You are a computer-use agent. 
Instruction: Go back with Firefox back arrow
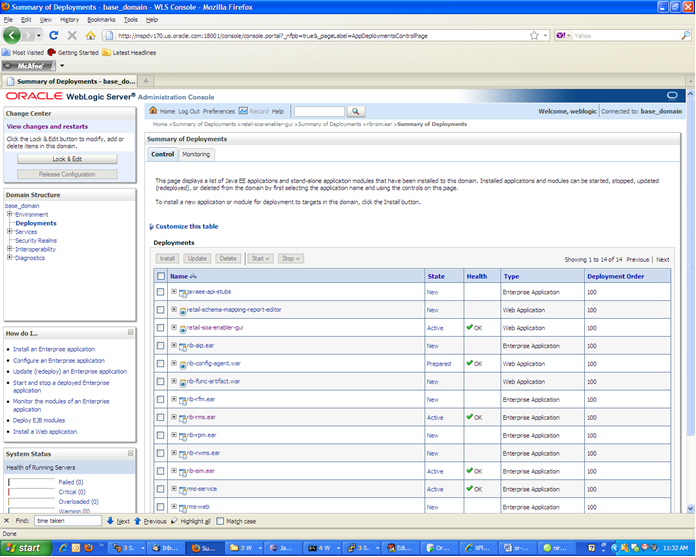[12, 36]
